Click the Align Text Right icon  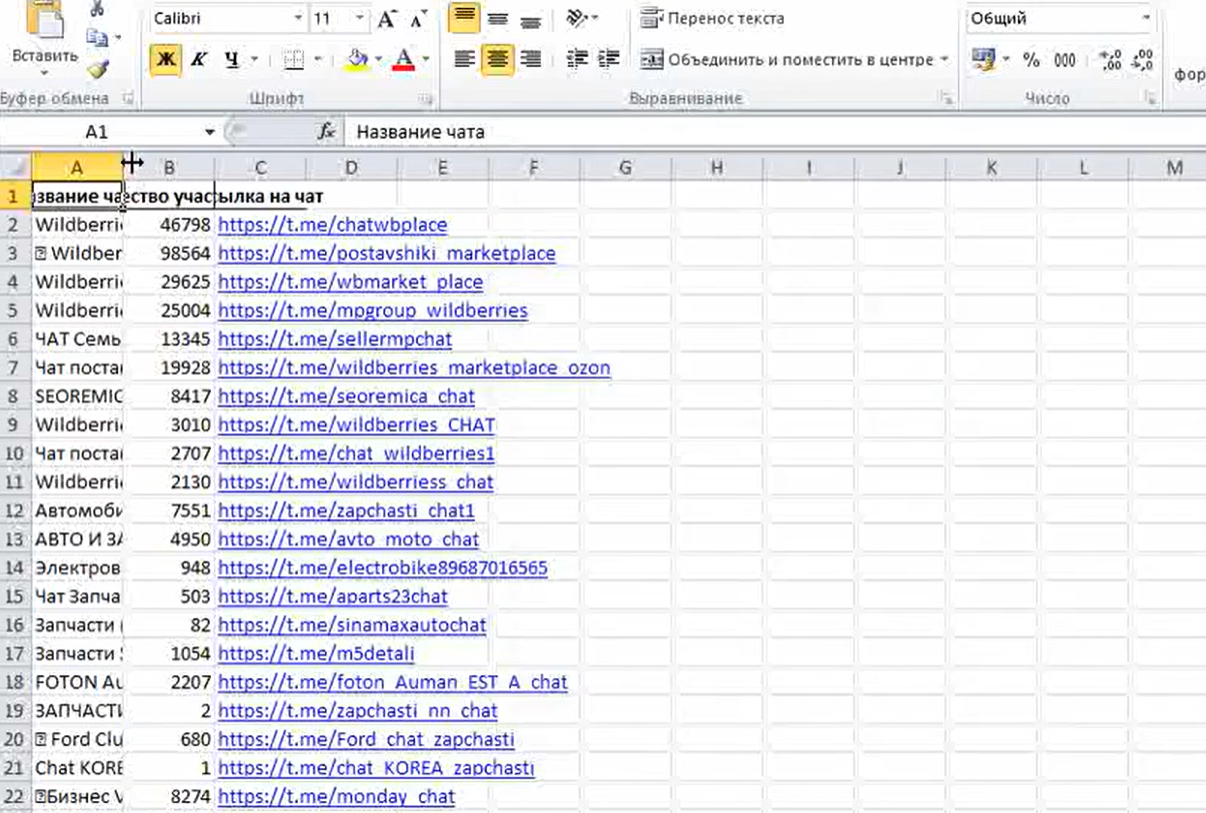pyautogui.click(x=531, y=60)
